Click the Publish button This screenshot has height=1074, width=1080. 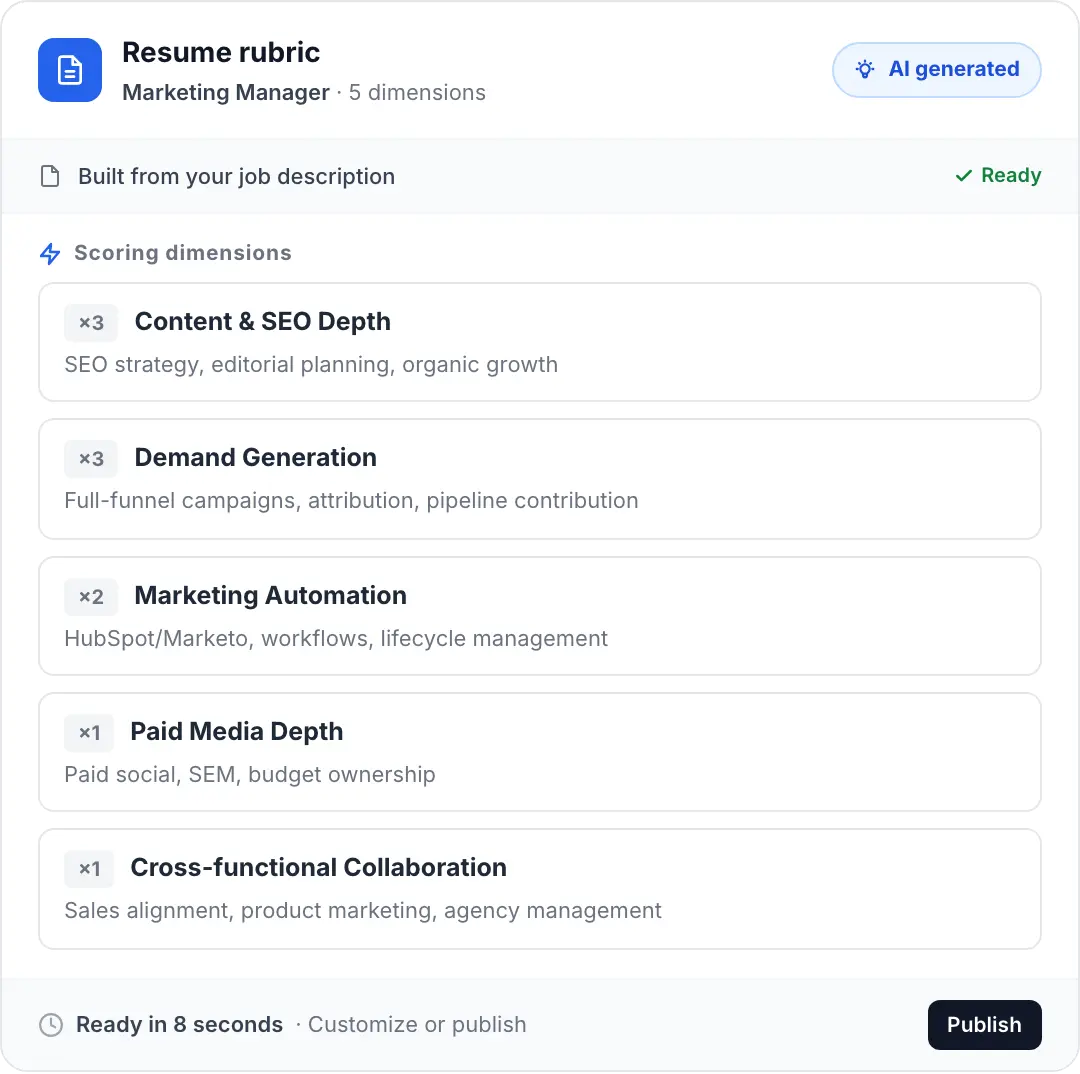pyautogui.click(x=984, y=1024)
